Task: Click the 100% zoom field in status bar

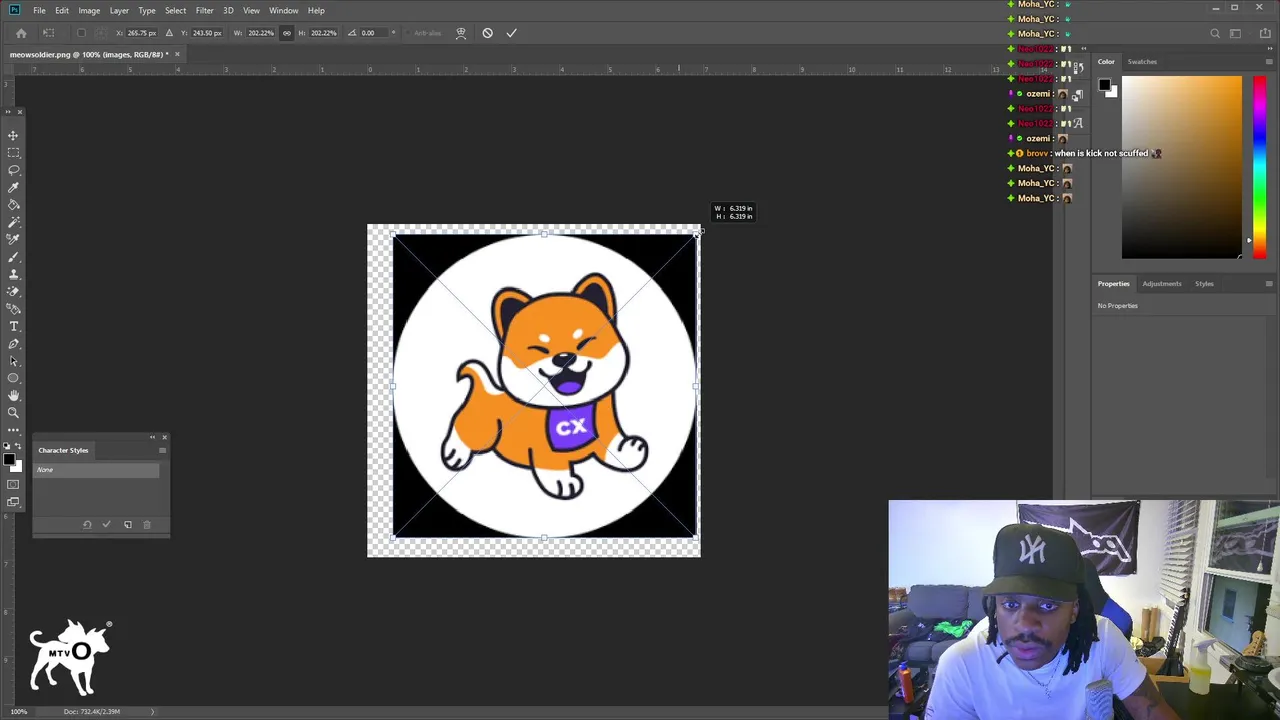Action: pos(19,711)
